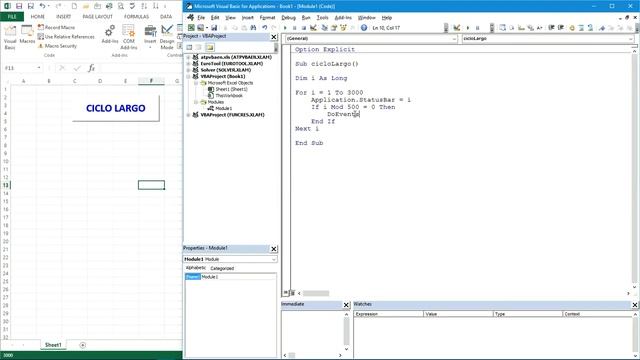
Task: Switch to the Alphabetic properties tab
Action: (196, 268)
